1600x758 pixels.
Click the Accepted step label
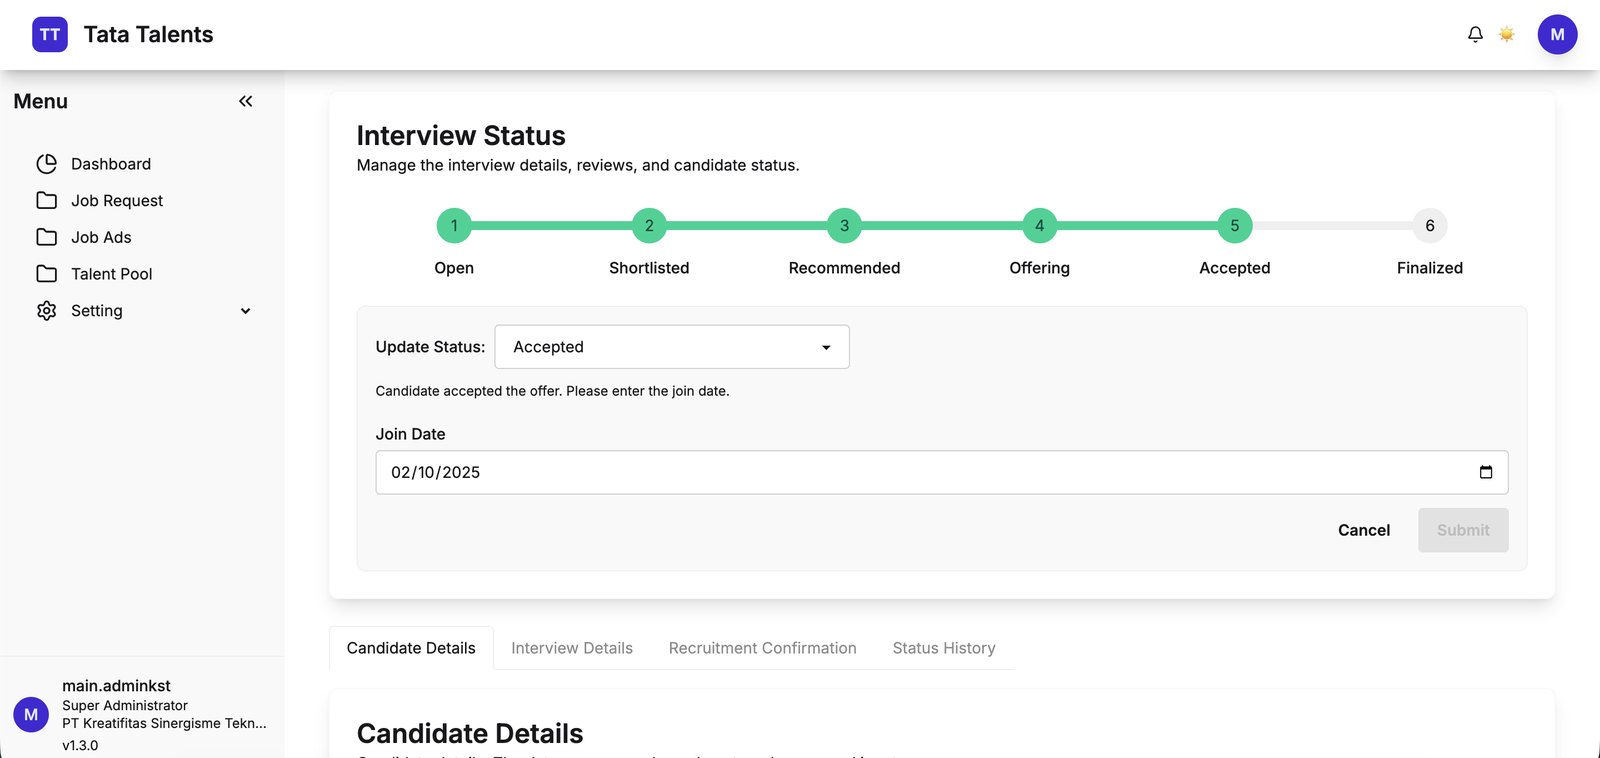(x=1235, y=268)
